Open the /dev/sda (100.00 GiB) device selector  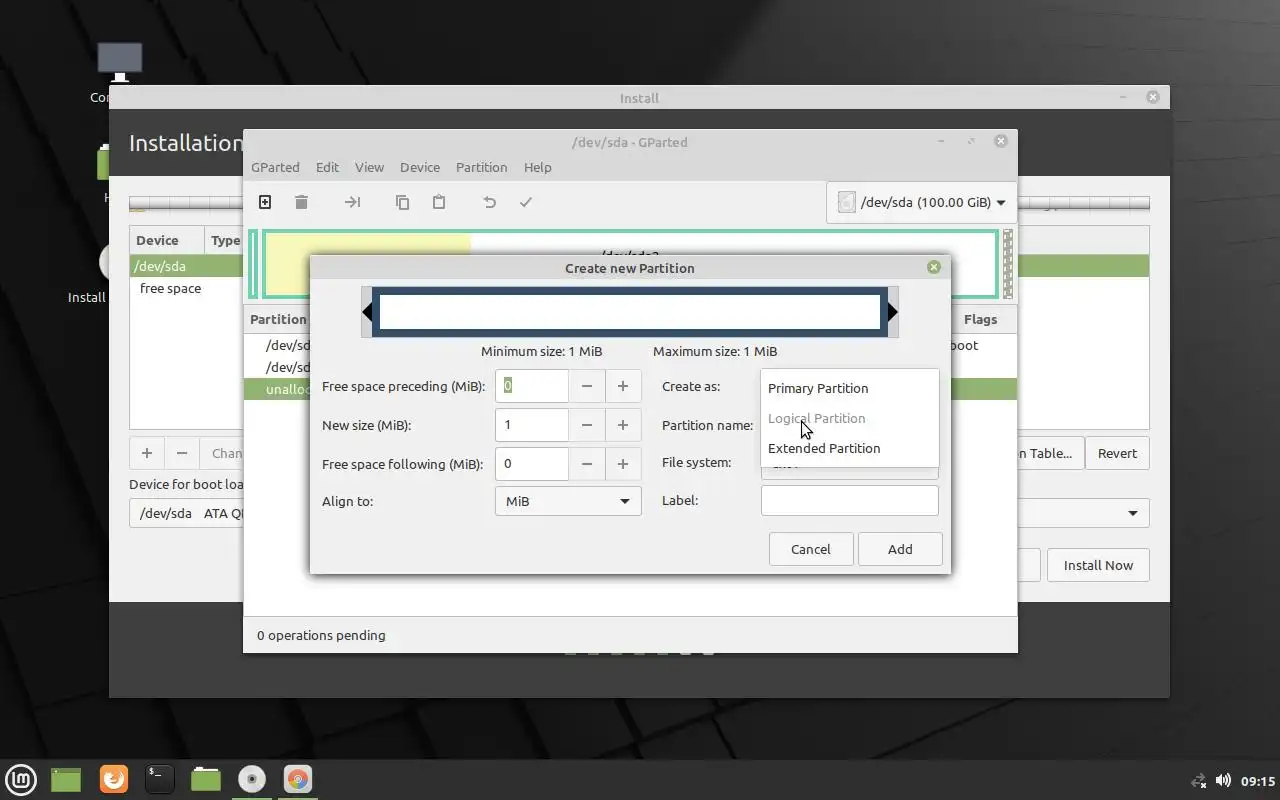(x=922, y=202)
